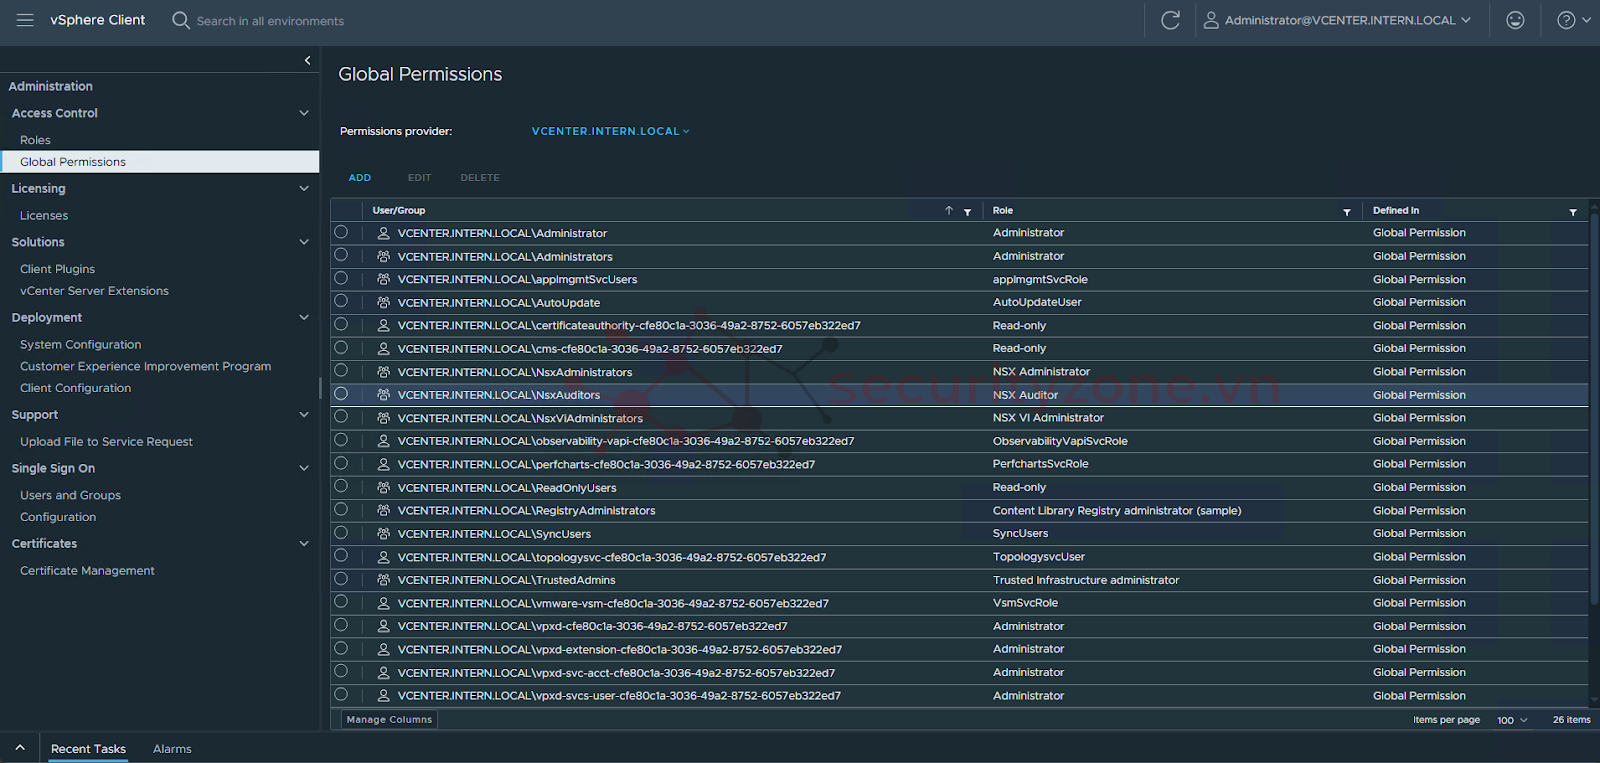Expand the bottom Recent Tasks panel arrow
The image size is (1600, 763).
[x=20, y=748]
